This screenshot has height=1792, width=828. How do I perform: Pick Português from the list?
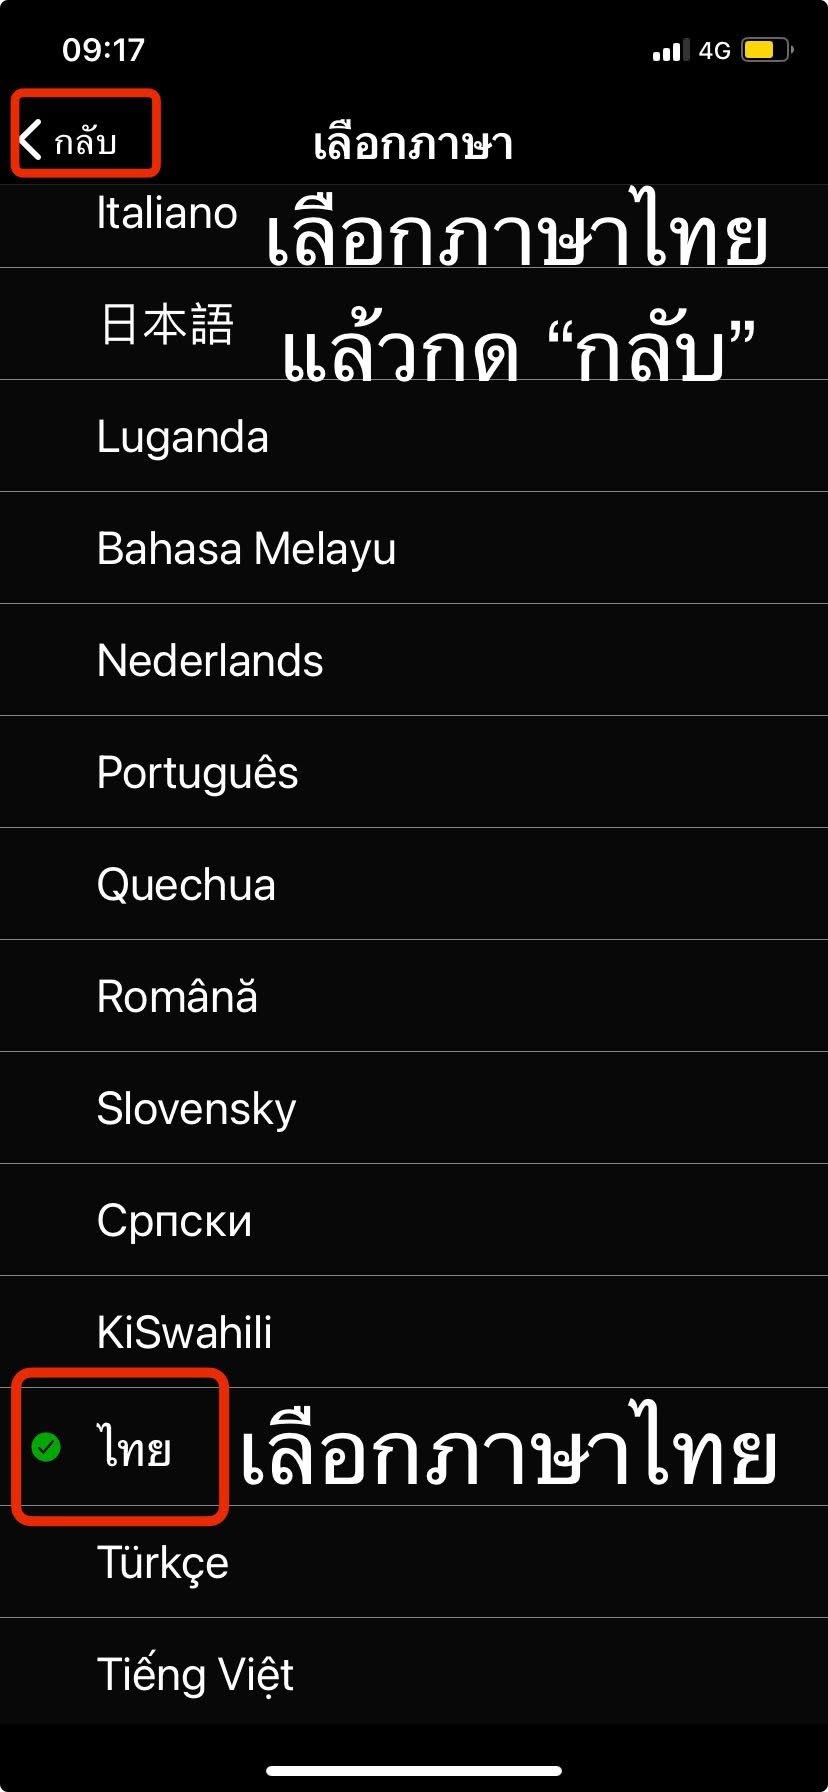pos(414,772)
